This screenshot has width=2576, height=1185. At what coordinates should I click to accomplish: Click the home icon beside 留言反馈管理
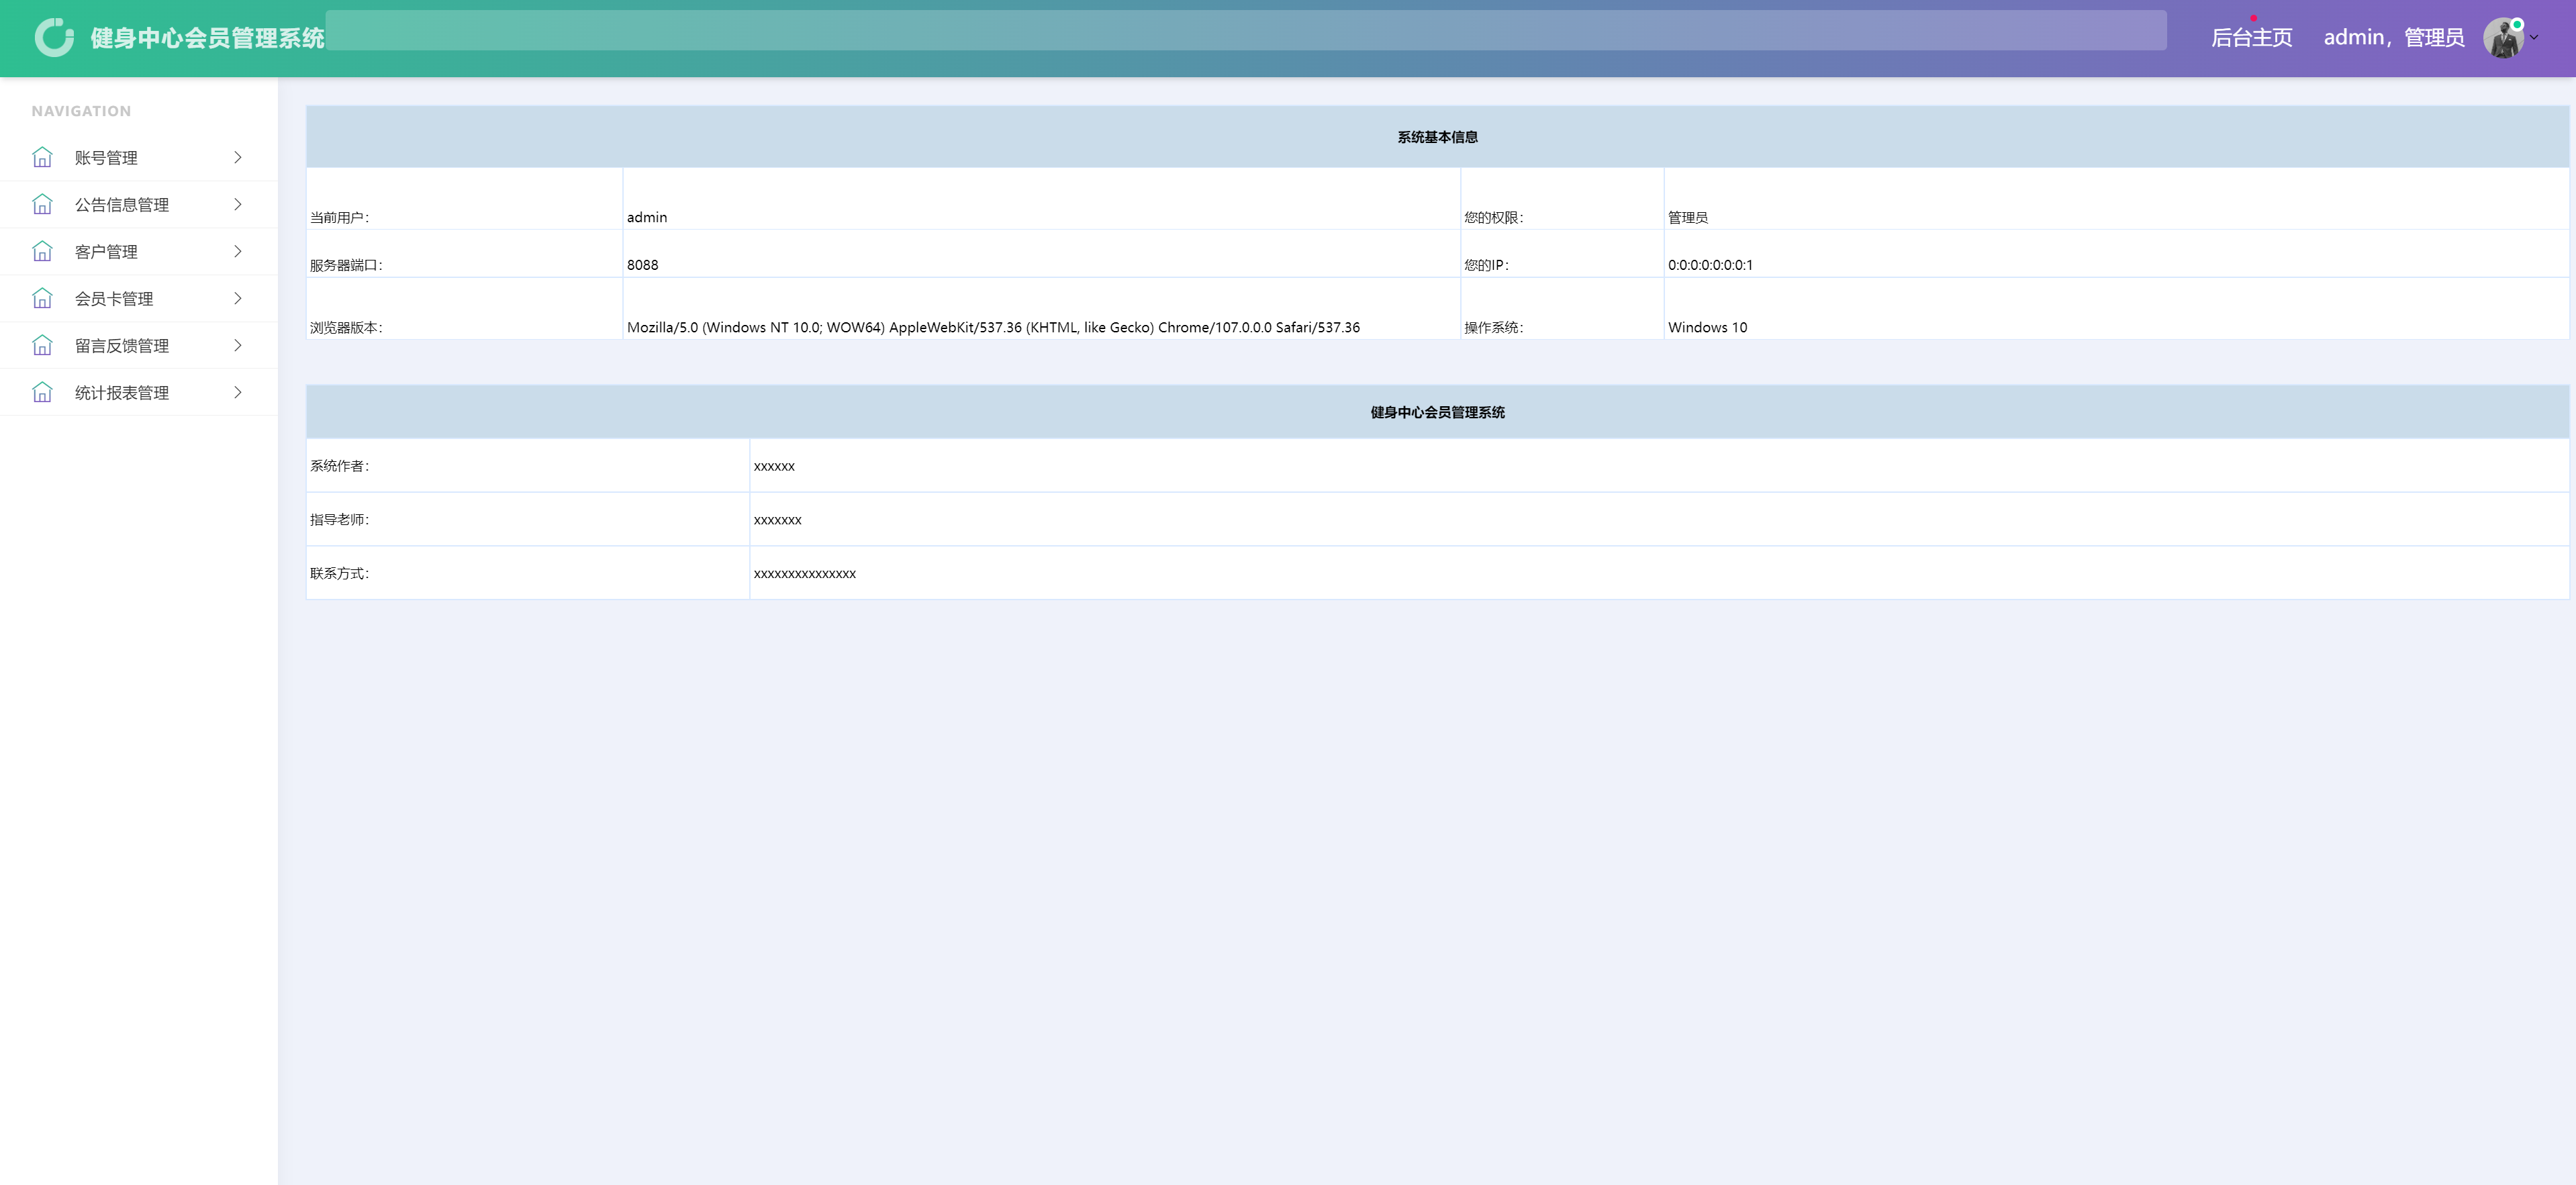[x=43, y=345]
